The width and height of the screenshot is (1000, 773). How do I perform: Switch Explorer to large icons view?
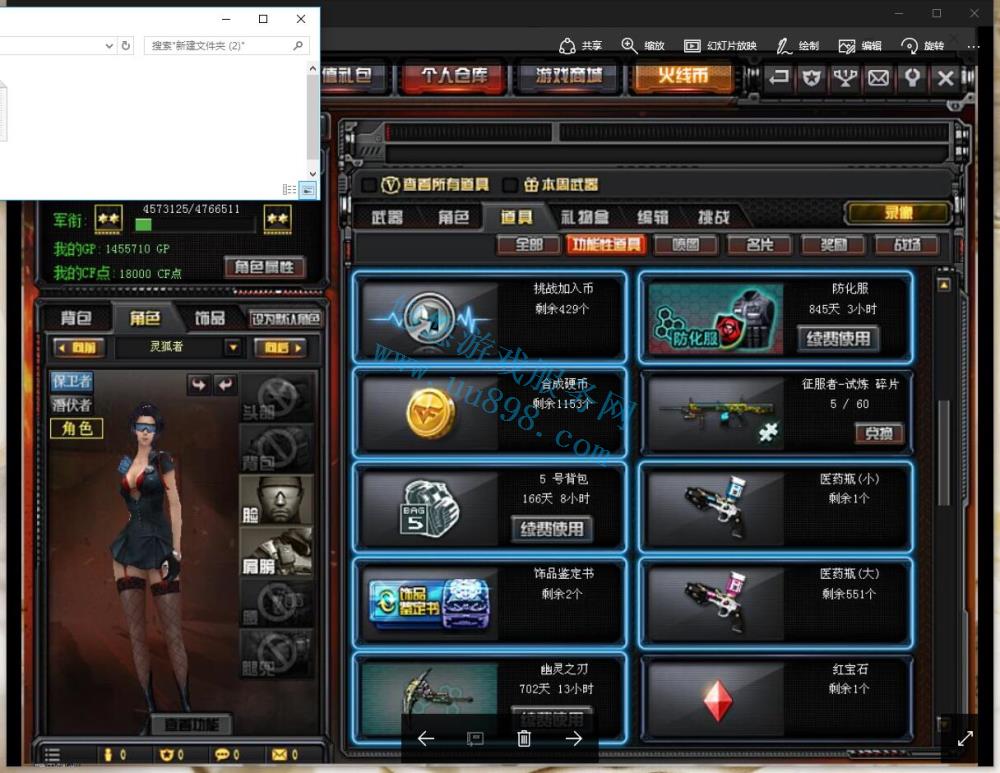308,189
